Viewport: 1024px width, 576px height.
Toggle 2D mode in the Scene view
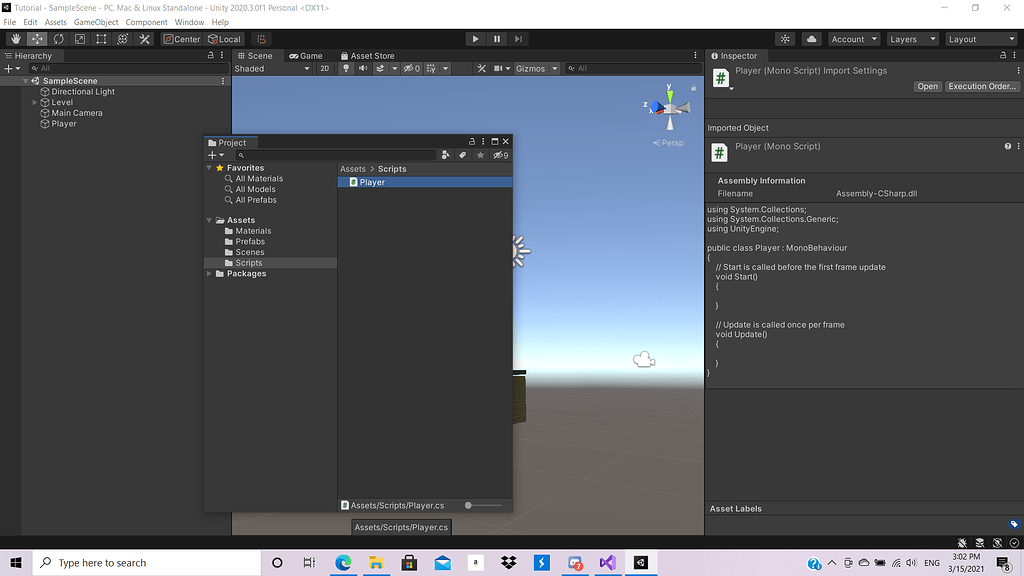tap(327, 68)
